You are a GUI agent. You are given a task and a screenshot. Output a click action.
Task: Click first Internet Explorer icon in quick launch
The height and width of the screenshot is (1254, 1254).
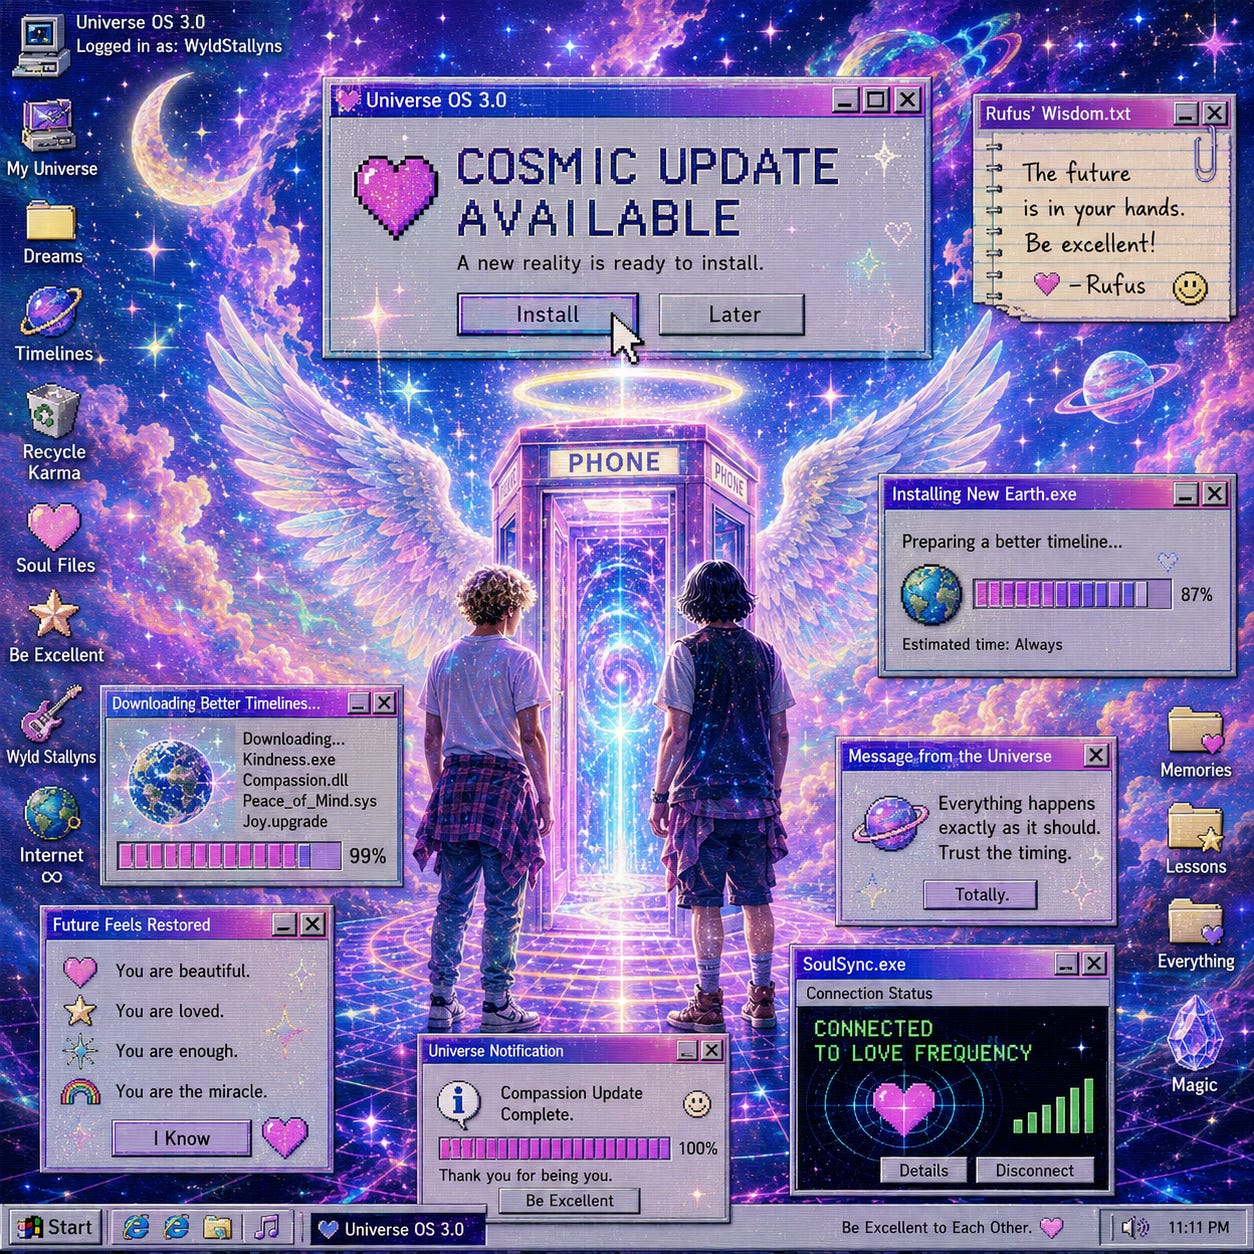click(x=135, y=1227)
